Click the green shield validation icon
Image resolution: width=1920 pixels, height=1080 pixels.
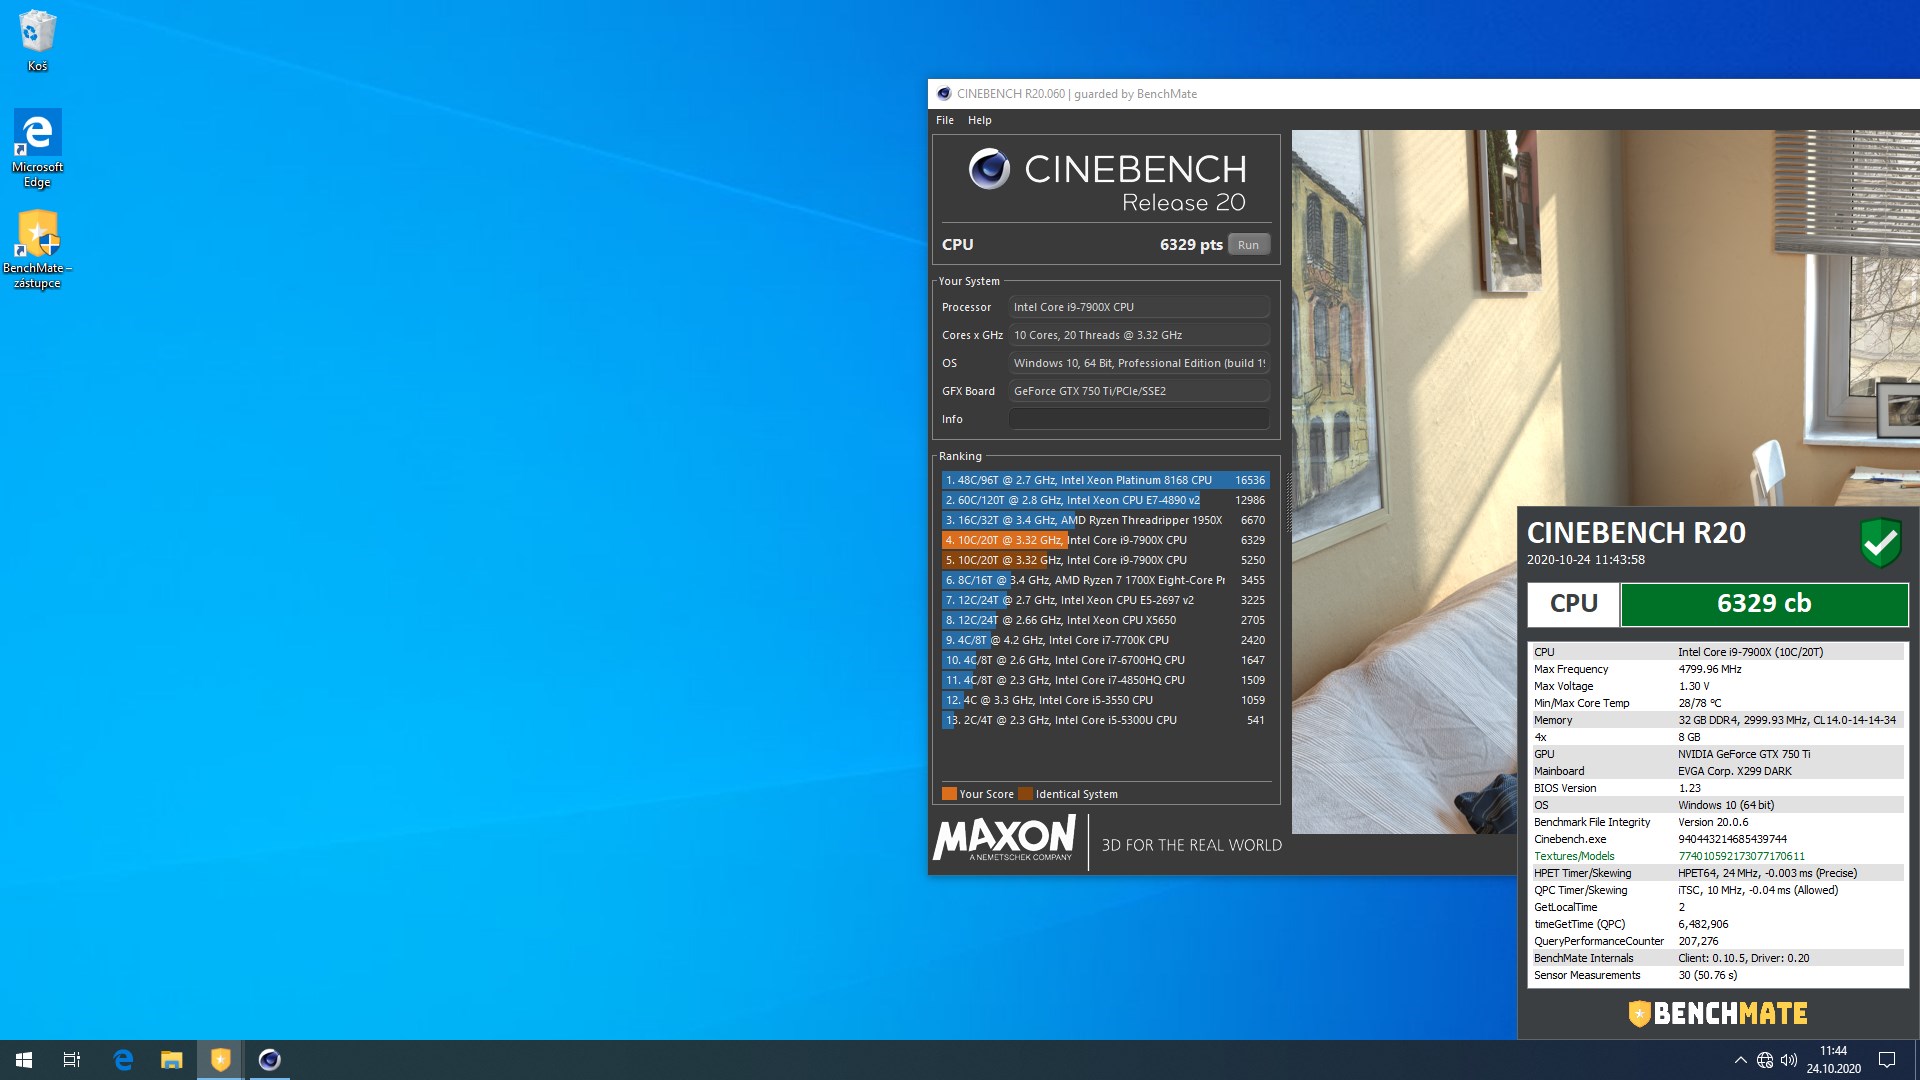[x=1880, y=543]
